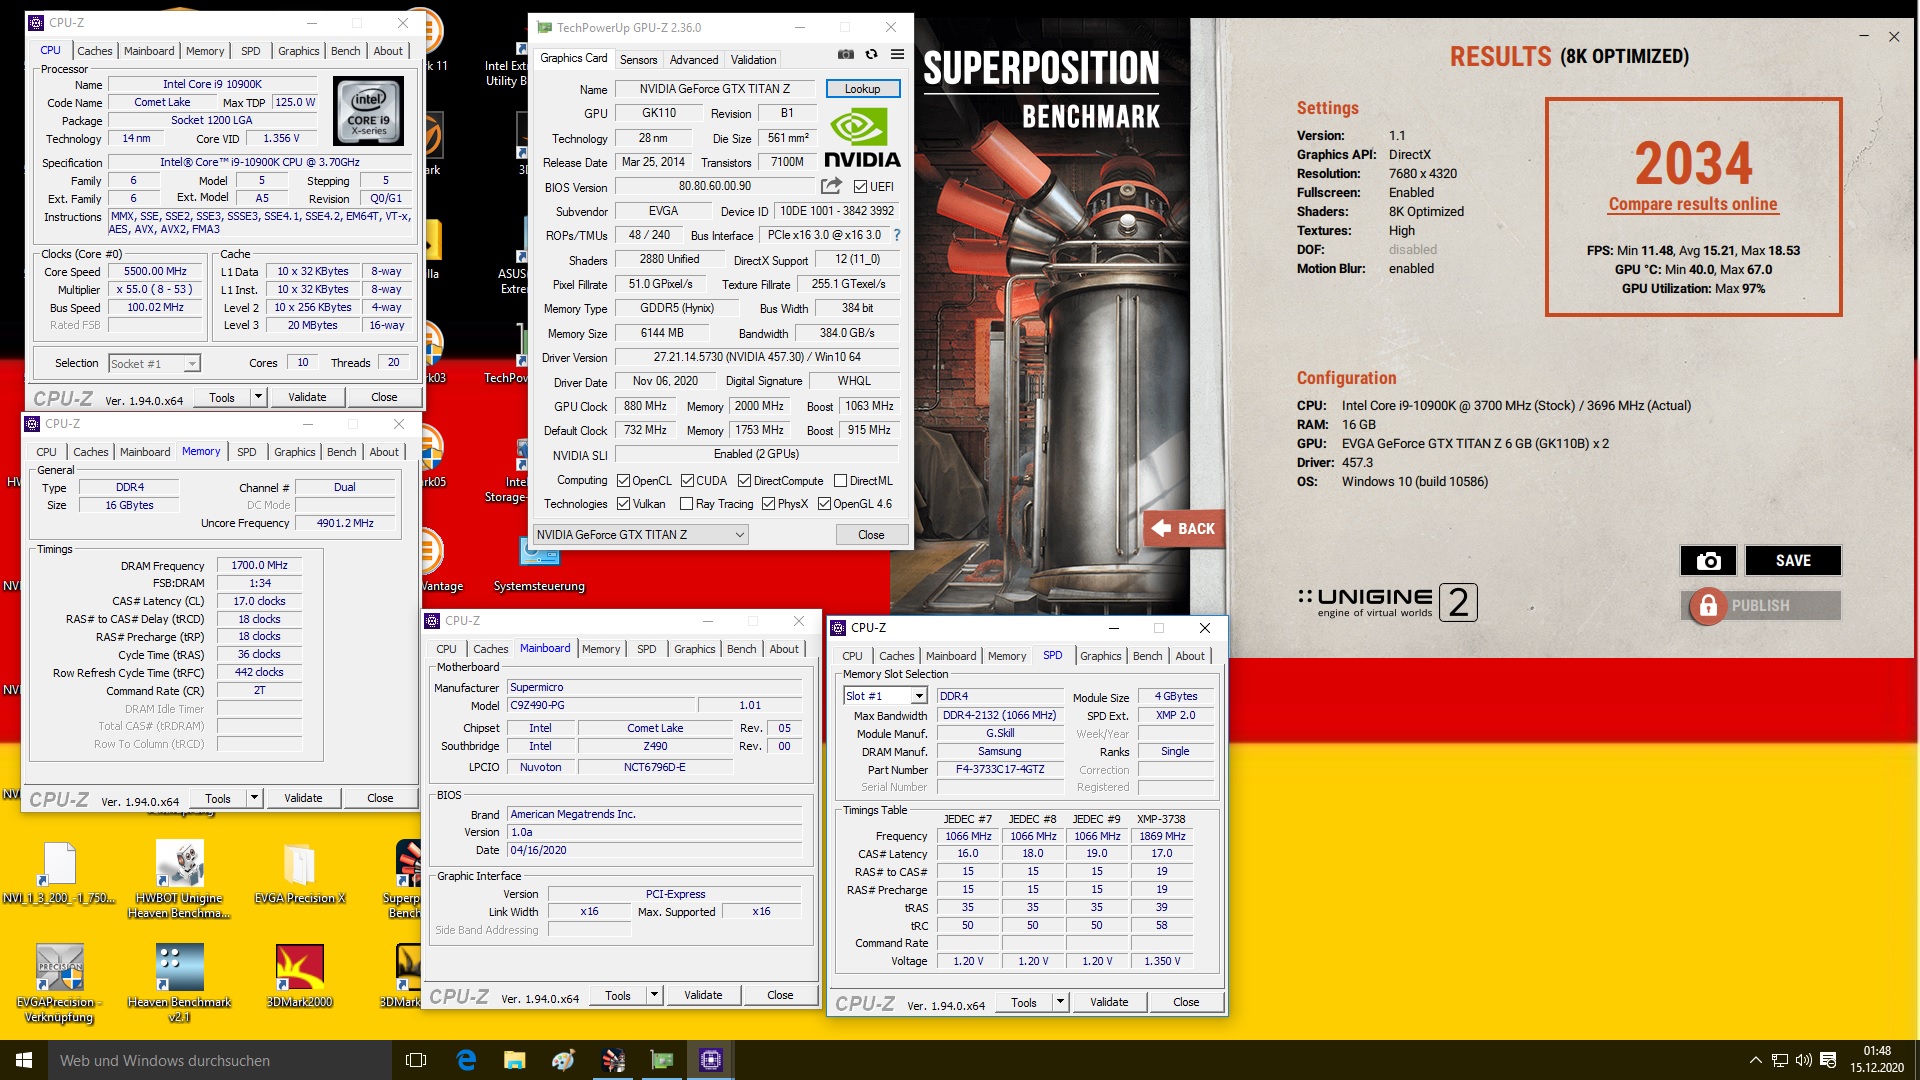
Task: Click the Superposition BACK arrow button
Action: tap(1185, 528)
